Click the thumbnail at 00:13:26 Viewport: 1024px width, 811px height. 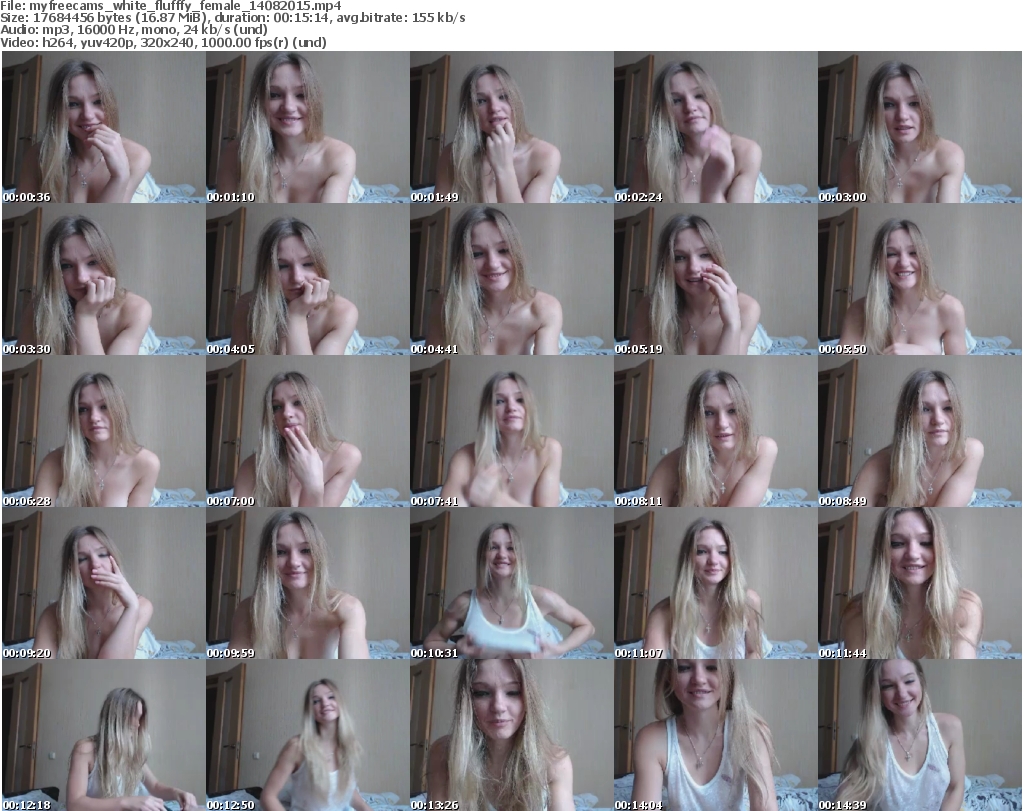[x=511, y=735]
